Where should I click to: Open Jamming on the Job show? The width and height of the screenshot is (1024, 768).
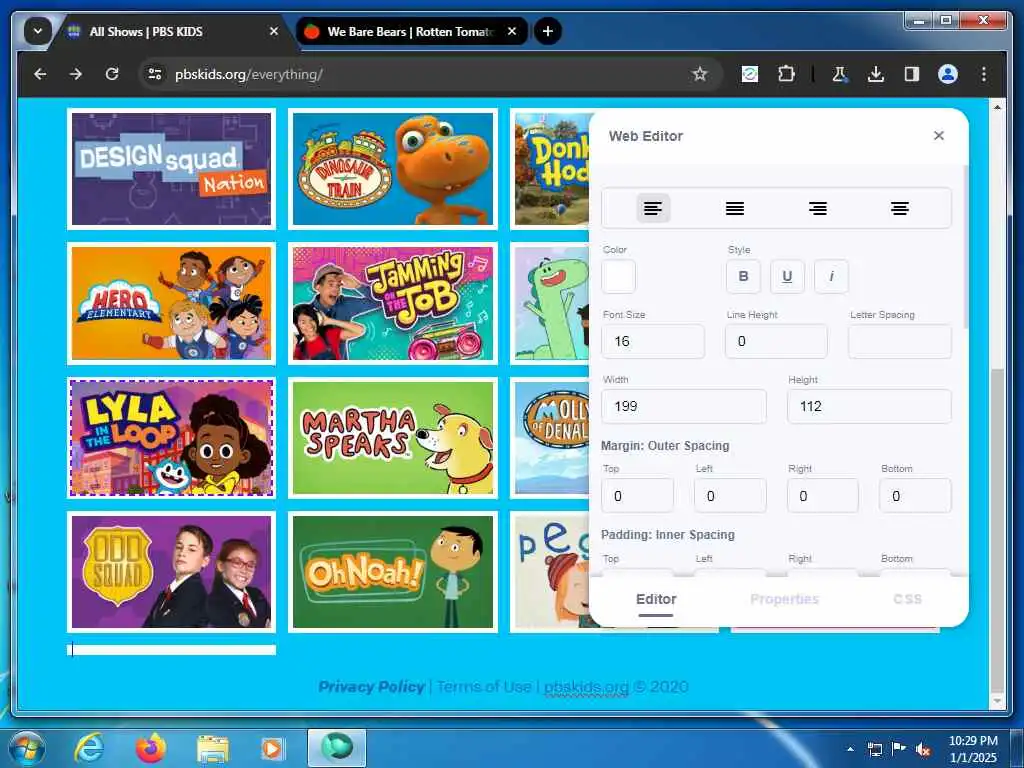coord(393,303)
